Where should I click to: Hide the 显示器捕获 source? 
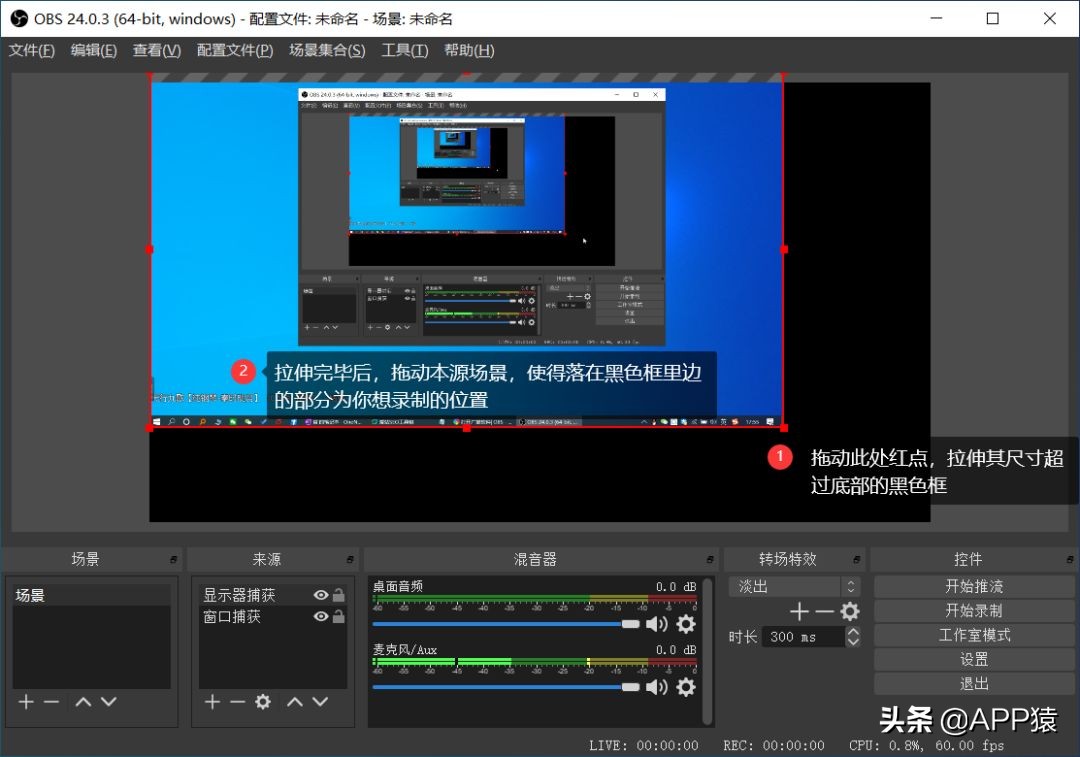[x=320, y=594]
